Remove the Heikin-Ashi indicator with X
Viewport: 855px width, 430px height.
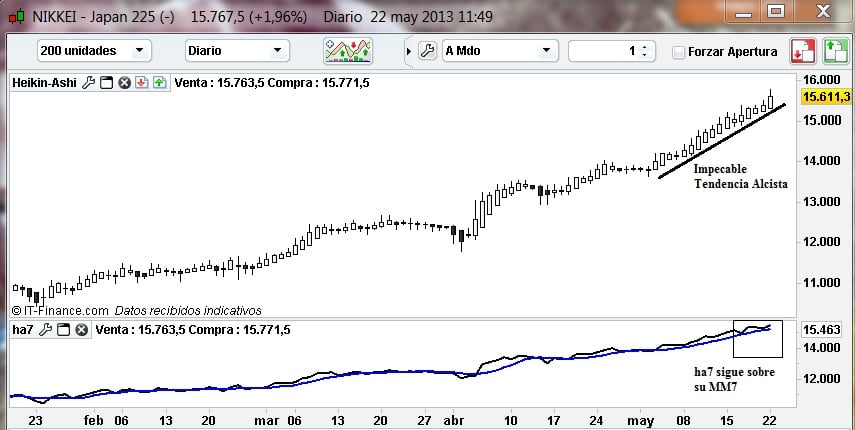pyautogui.click(x=125, y=83)
